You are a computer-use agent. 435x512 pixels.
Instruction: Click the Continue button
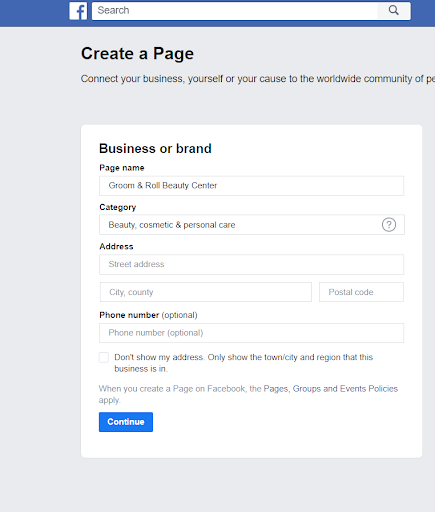pos(126,422)
